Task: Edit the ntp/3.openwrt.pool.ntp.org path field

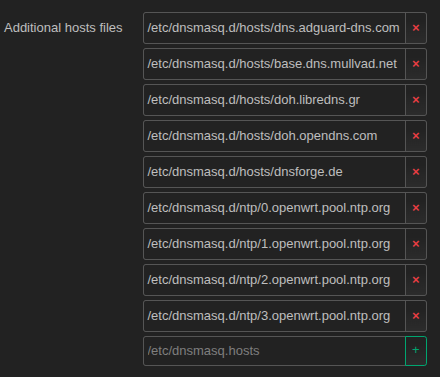Action: point(274,316)
